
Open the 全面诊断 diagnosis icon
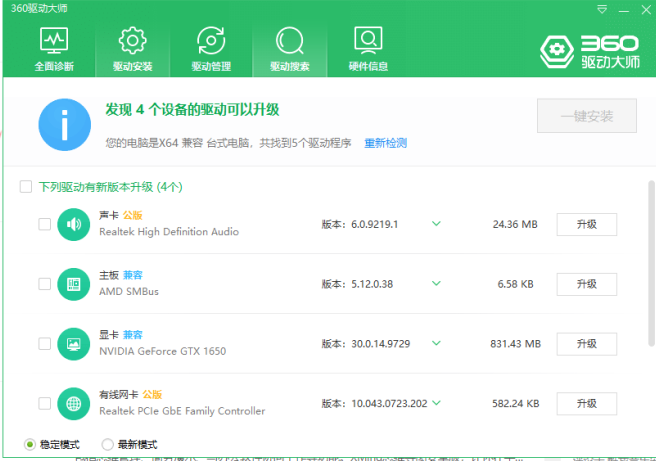click(52, 42)
